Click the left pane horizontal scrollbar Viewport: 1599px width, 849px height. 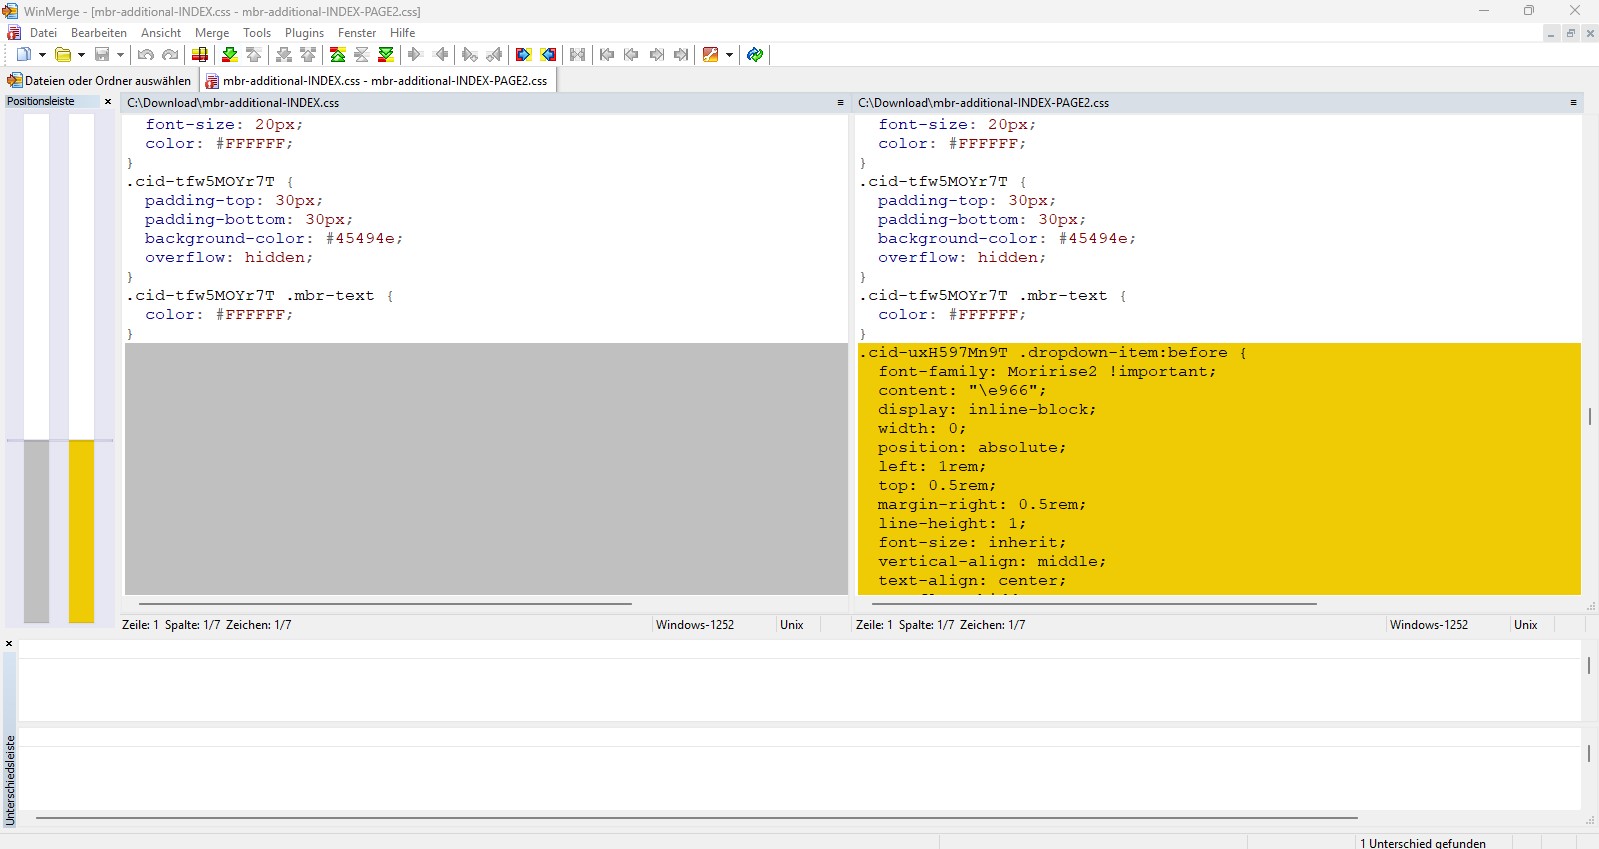click(385, 604)
